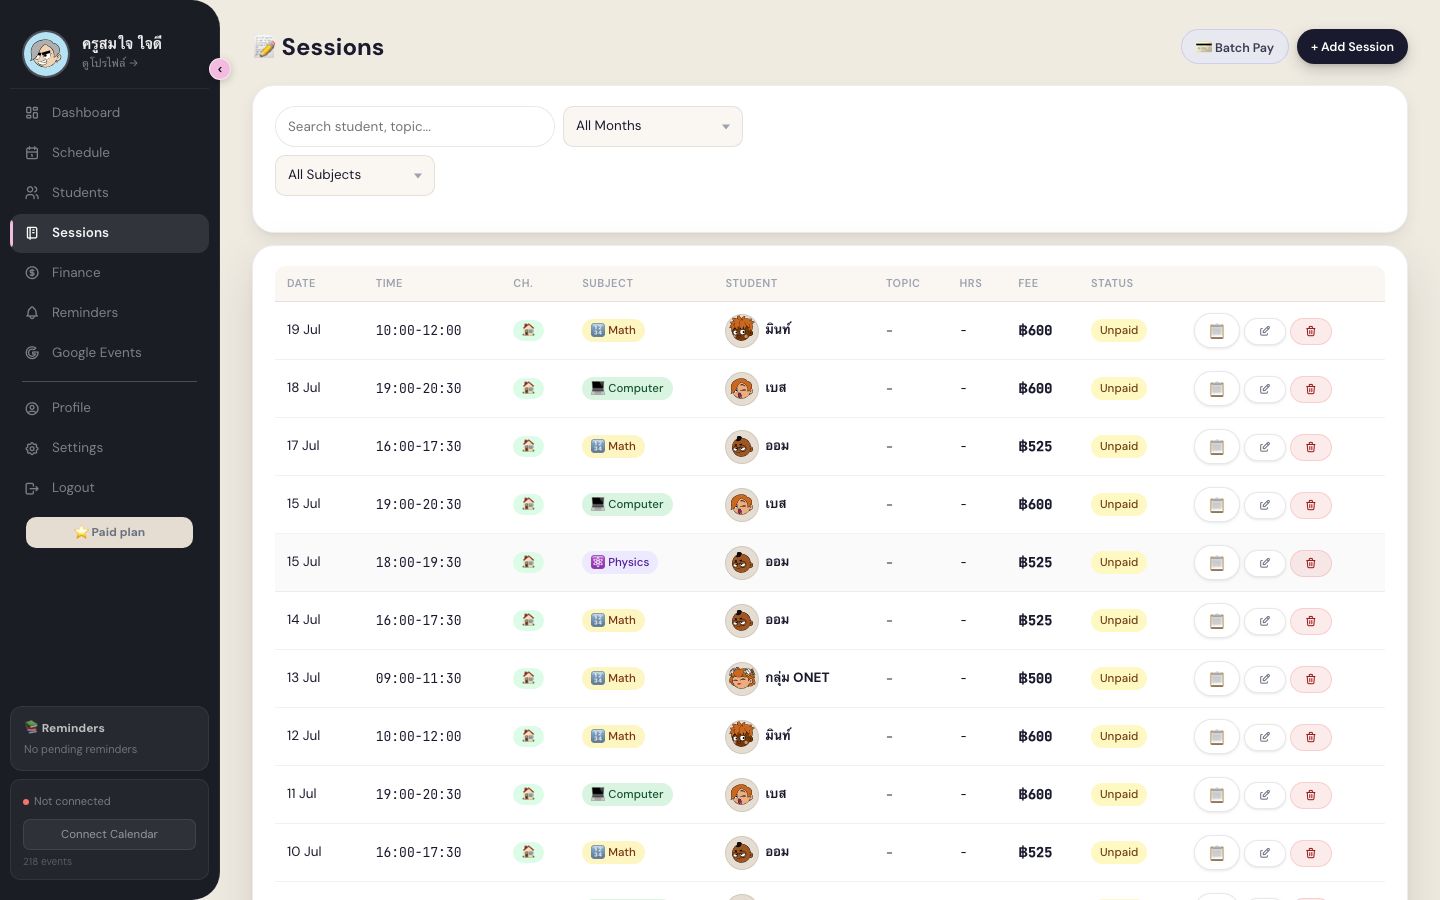Delete the 13 Jul session
1440x900 pixels.
(1310, 679)
